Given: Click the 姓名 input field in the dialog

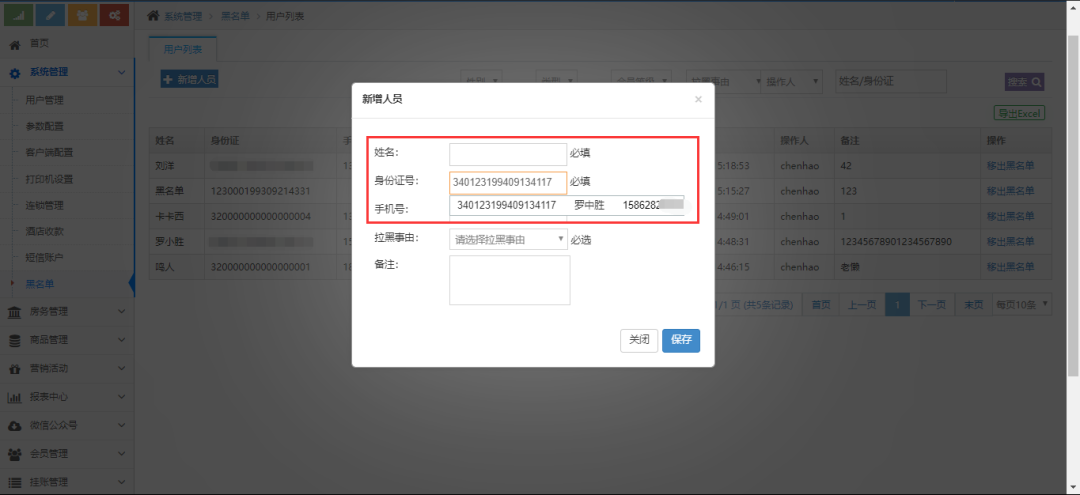Looking at the screenshot, I should tap(508, 155).
